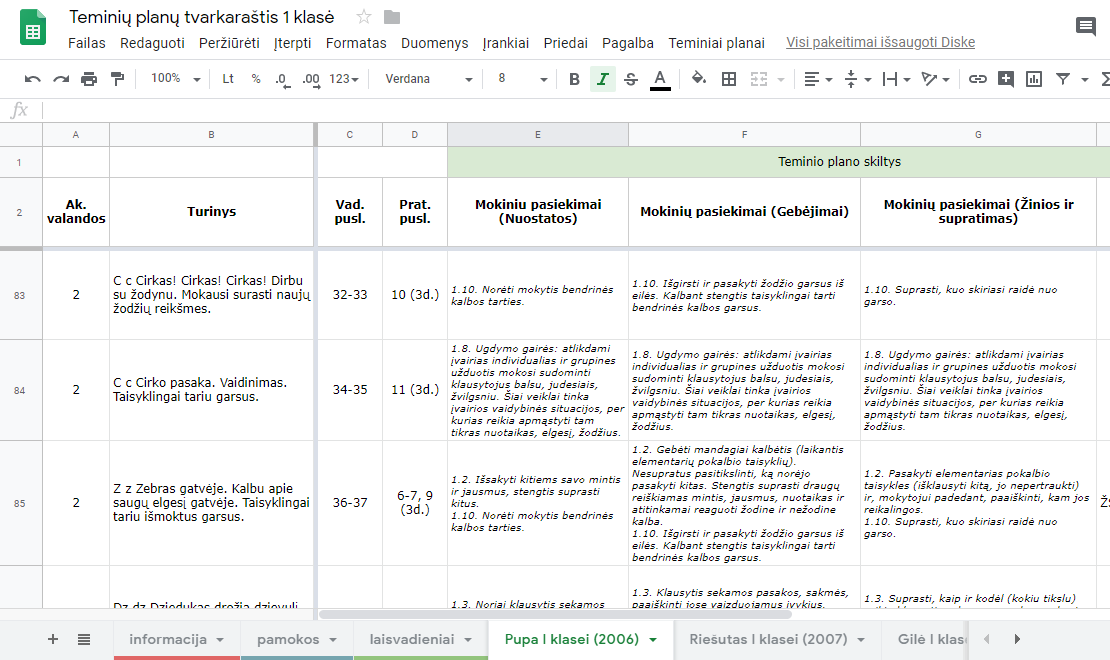Open comments history

point(1085,28)
